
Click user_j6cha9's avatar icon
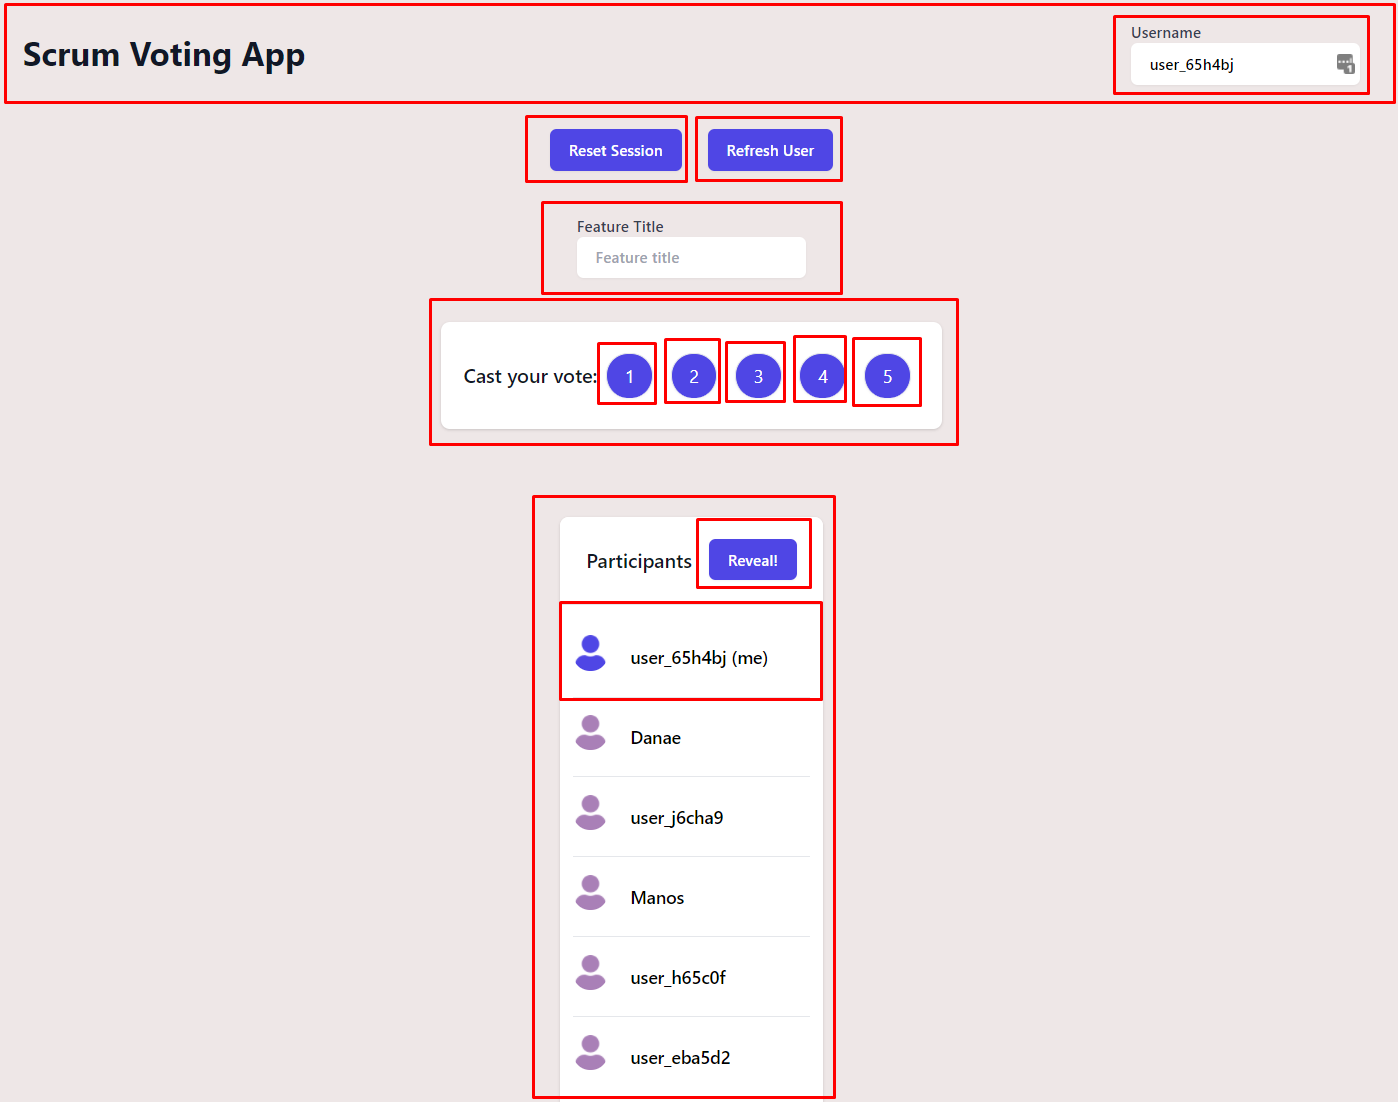click(591, 813)
